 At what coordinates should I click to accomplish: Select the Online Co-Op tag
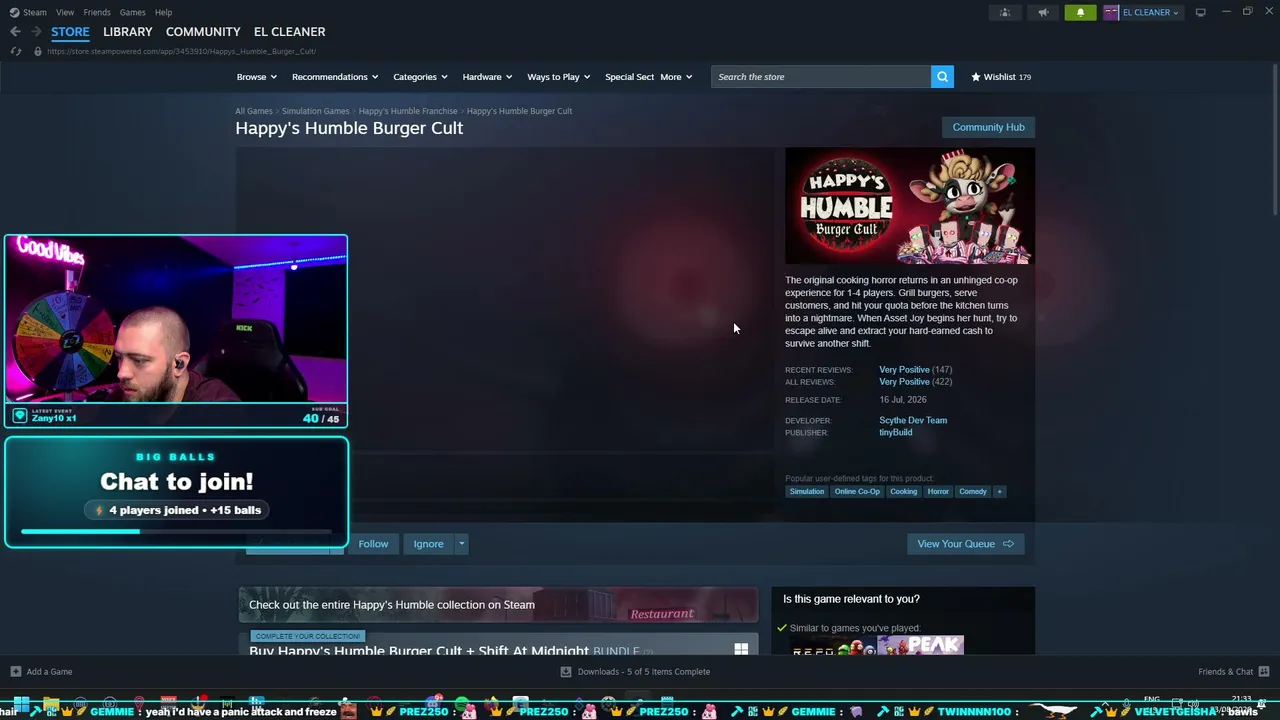click(x=857, y=492)
